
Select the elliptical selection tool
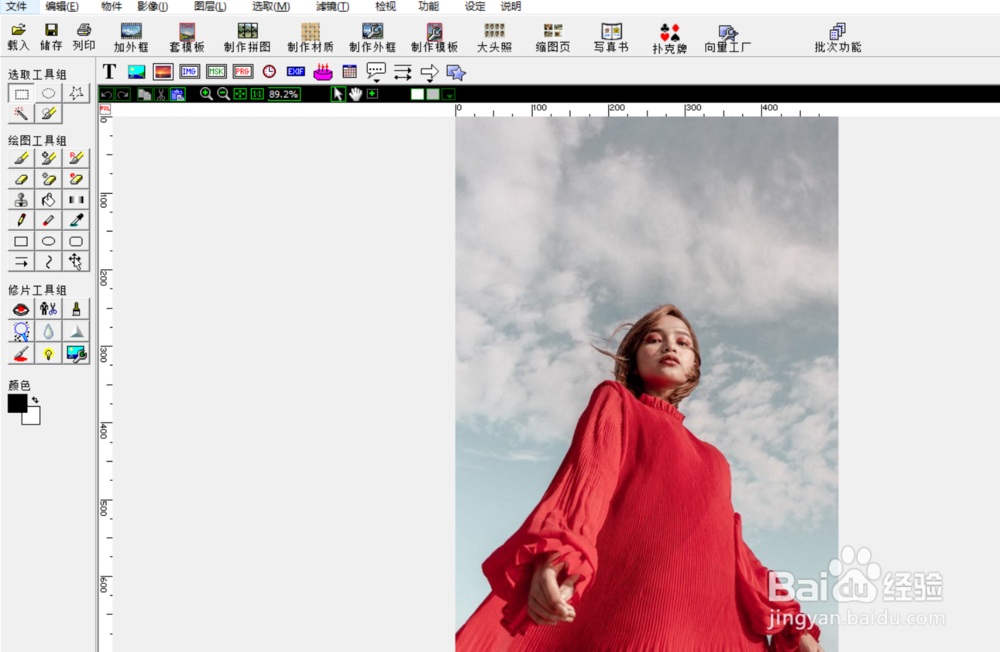click(x=48, y=94)
